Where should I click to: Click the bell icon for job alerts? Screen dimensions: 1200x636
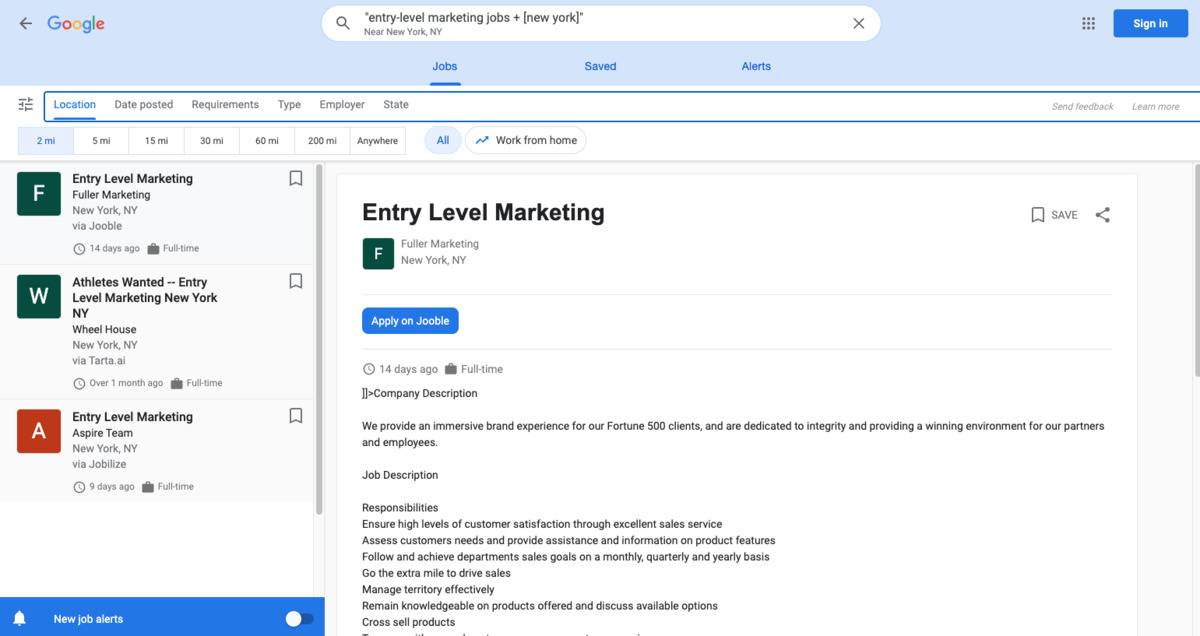tap(19, 619)
